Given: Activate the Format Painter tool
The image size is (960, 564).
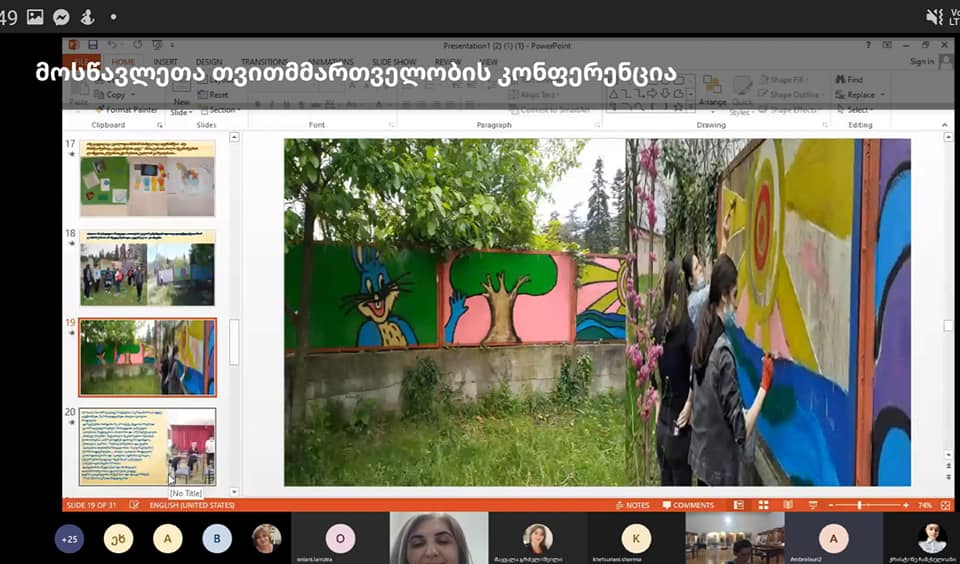Looking at the screenshot, I should (127, 110).
